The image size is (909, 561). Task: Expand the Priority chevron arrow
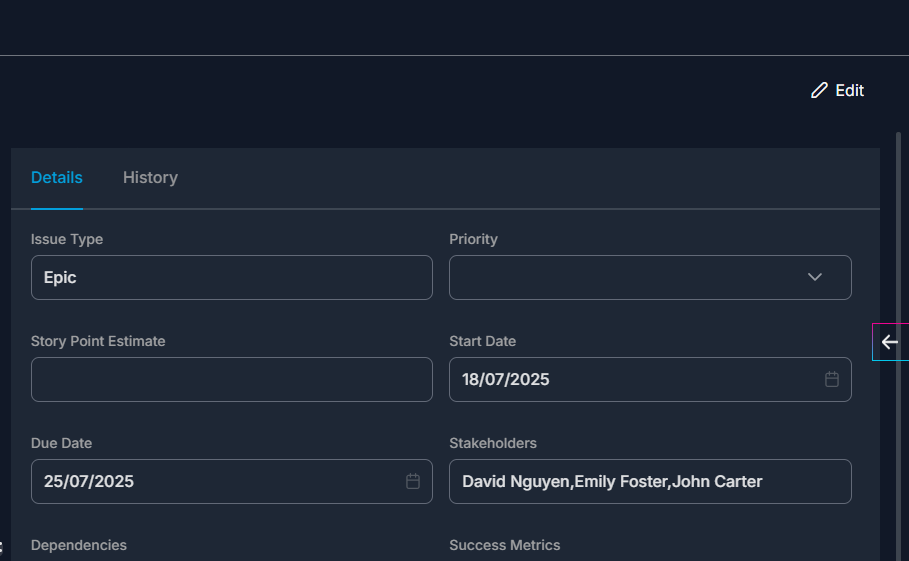(x=815, y=277)
